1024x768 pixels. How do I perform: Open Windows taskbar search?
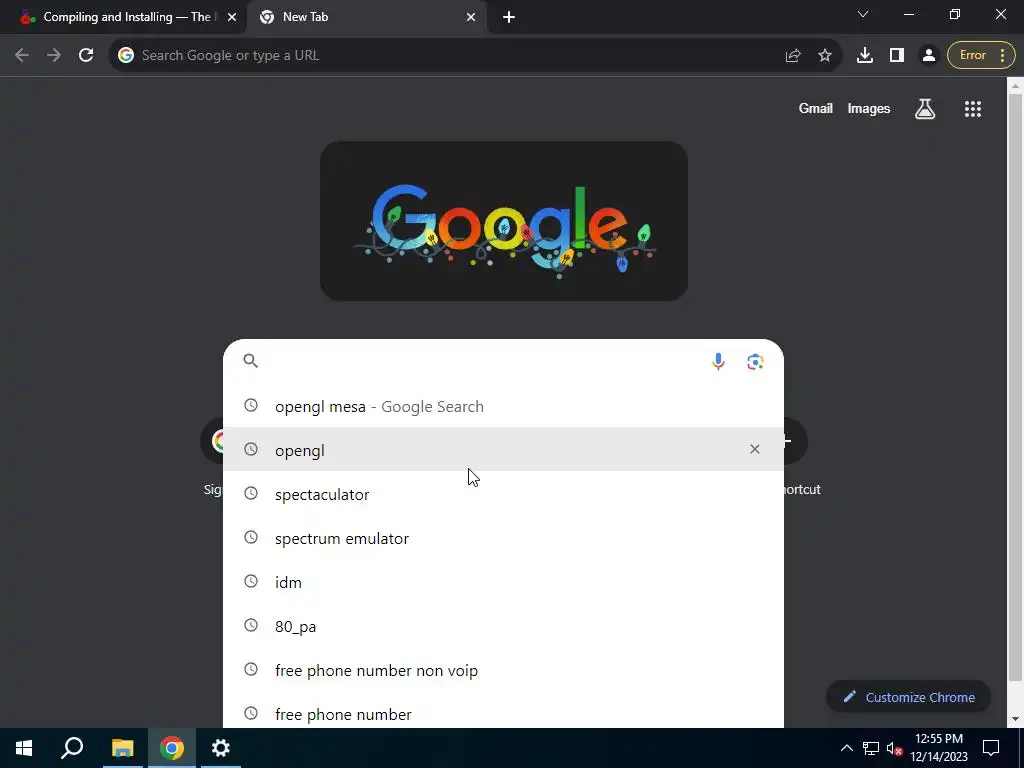pos(72,748)
